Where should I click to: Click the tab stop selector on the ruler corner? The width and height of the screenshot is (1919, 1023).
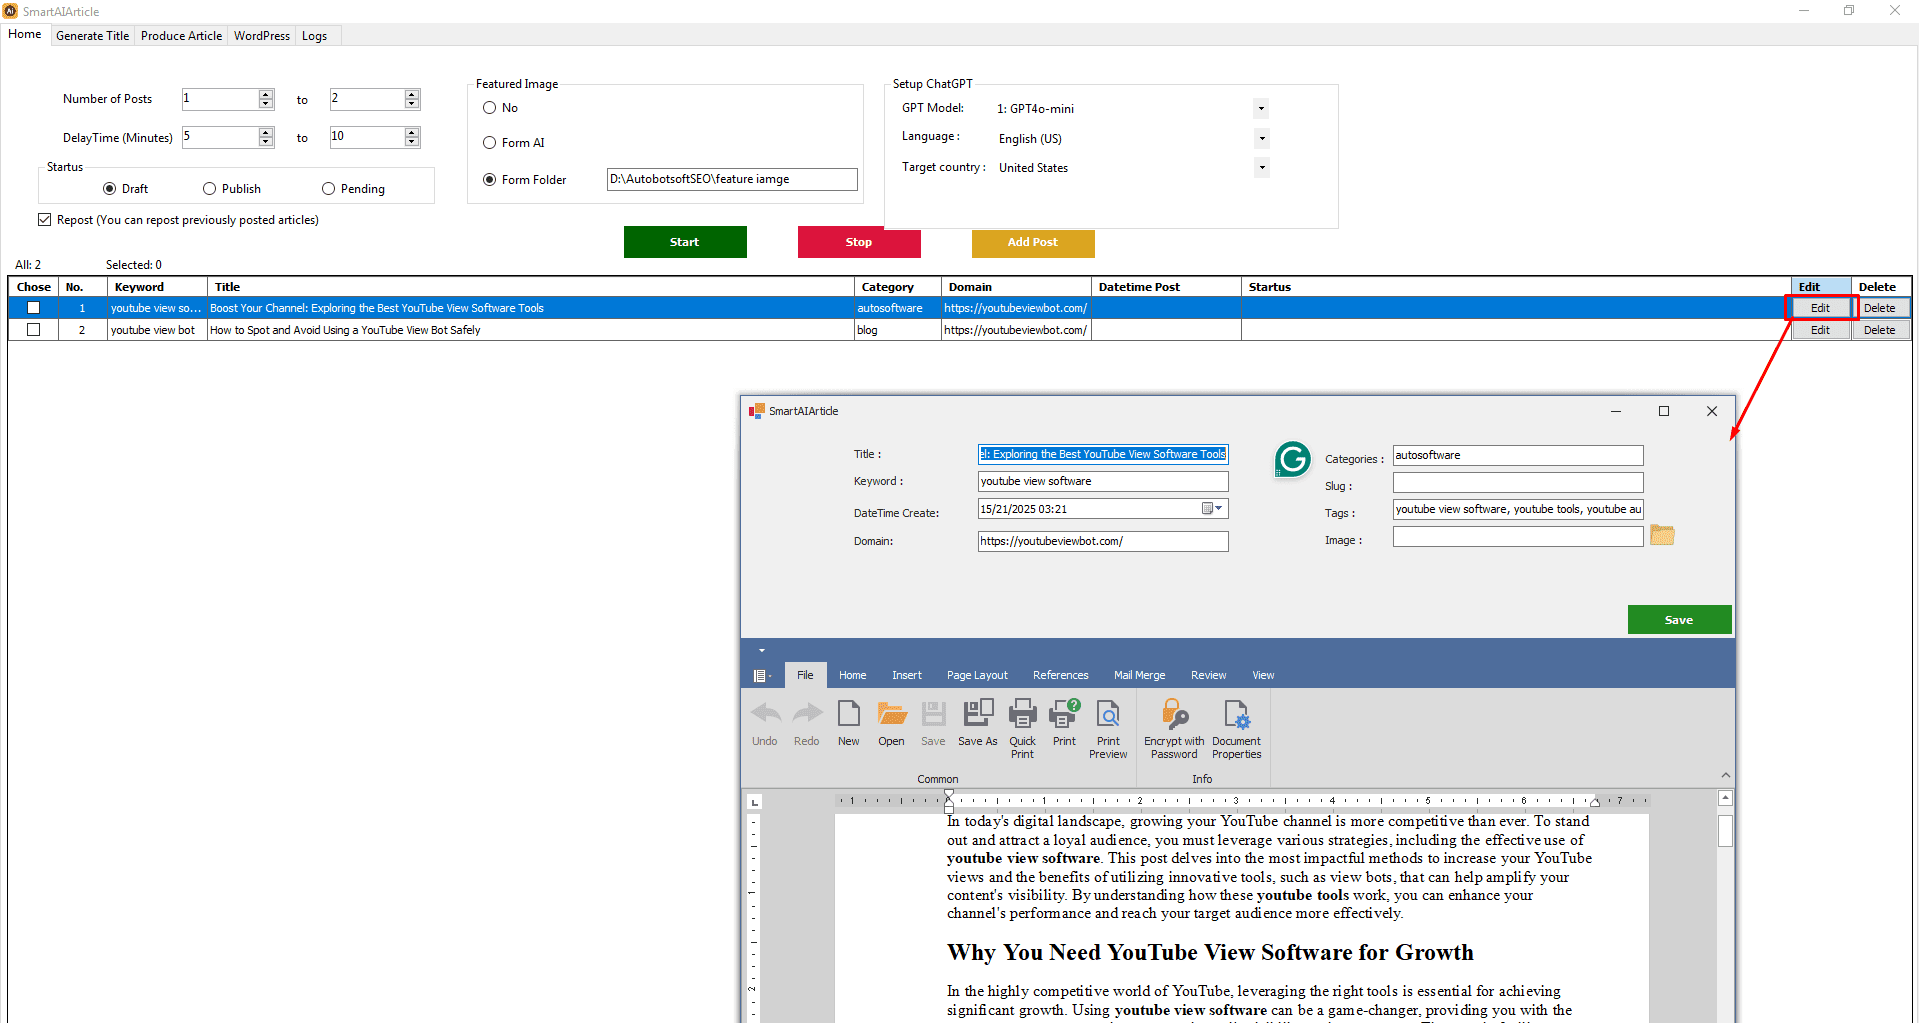point(755,802)
